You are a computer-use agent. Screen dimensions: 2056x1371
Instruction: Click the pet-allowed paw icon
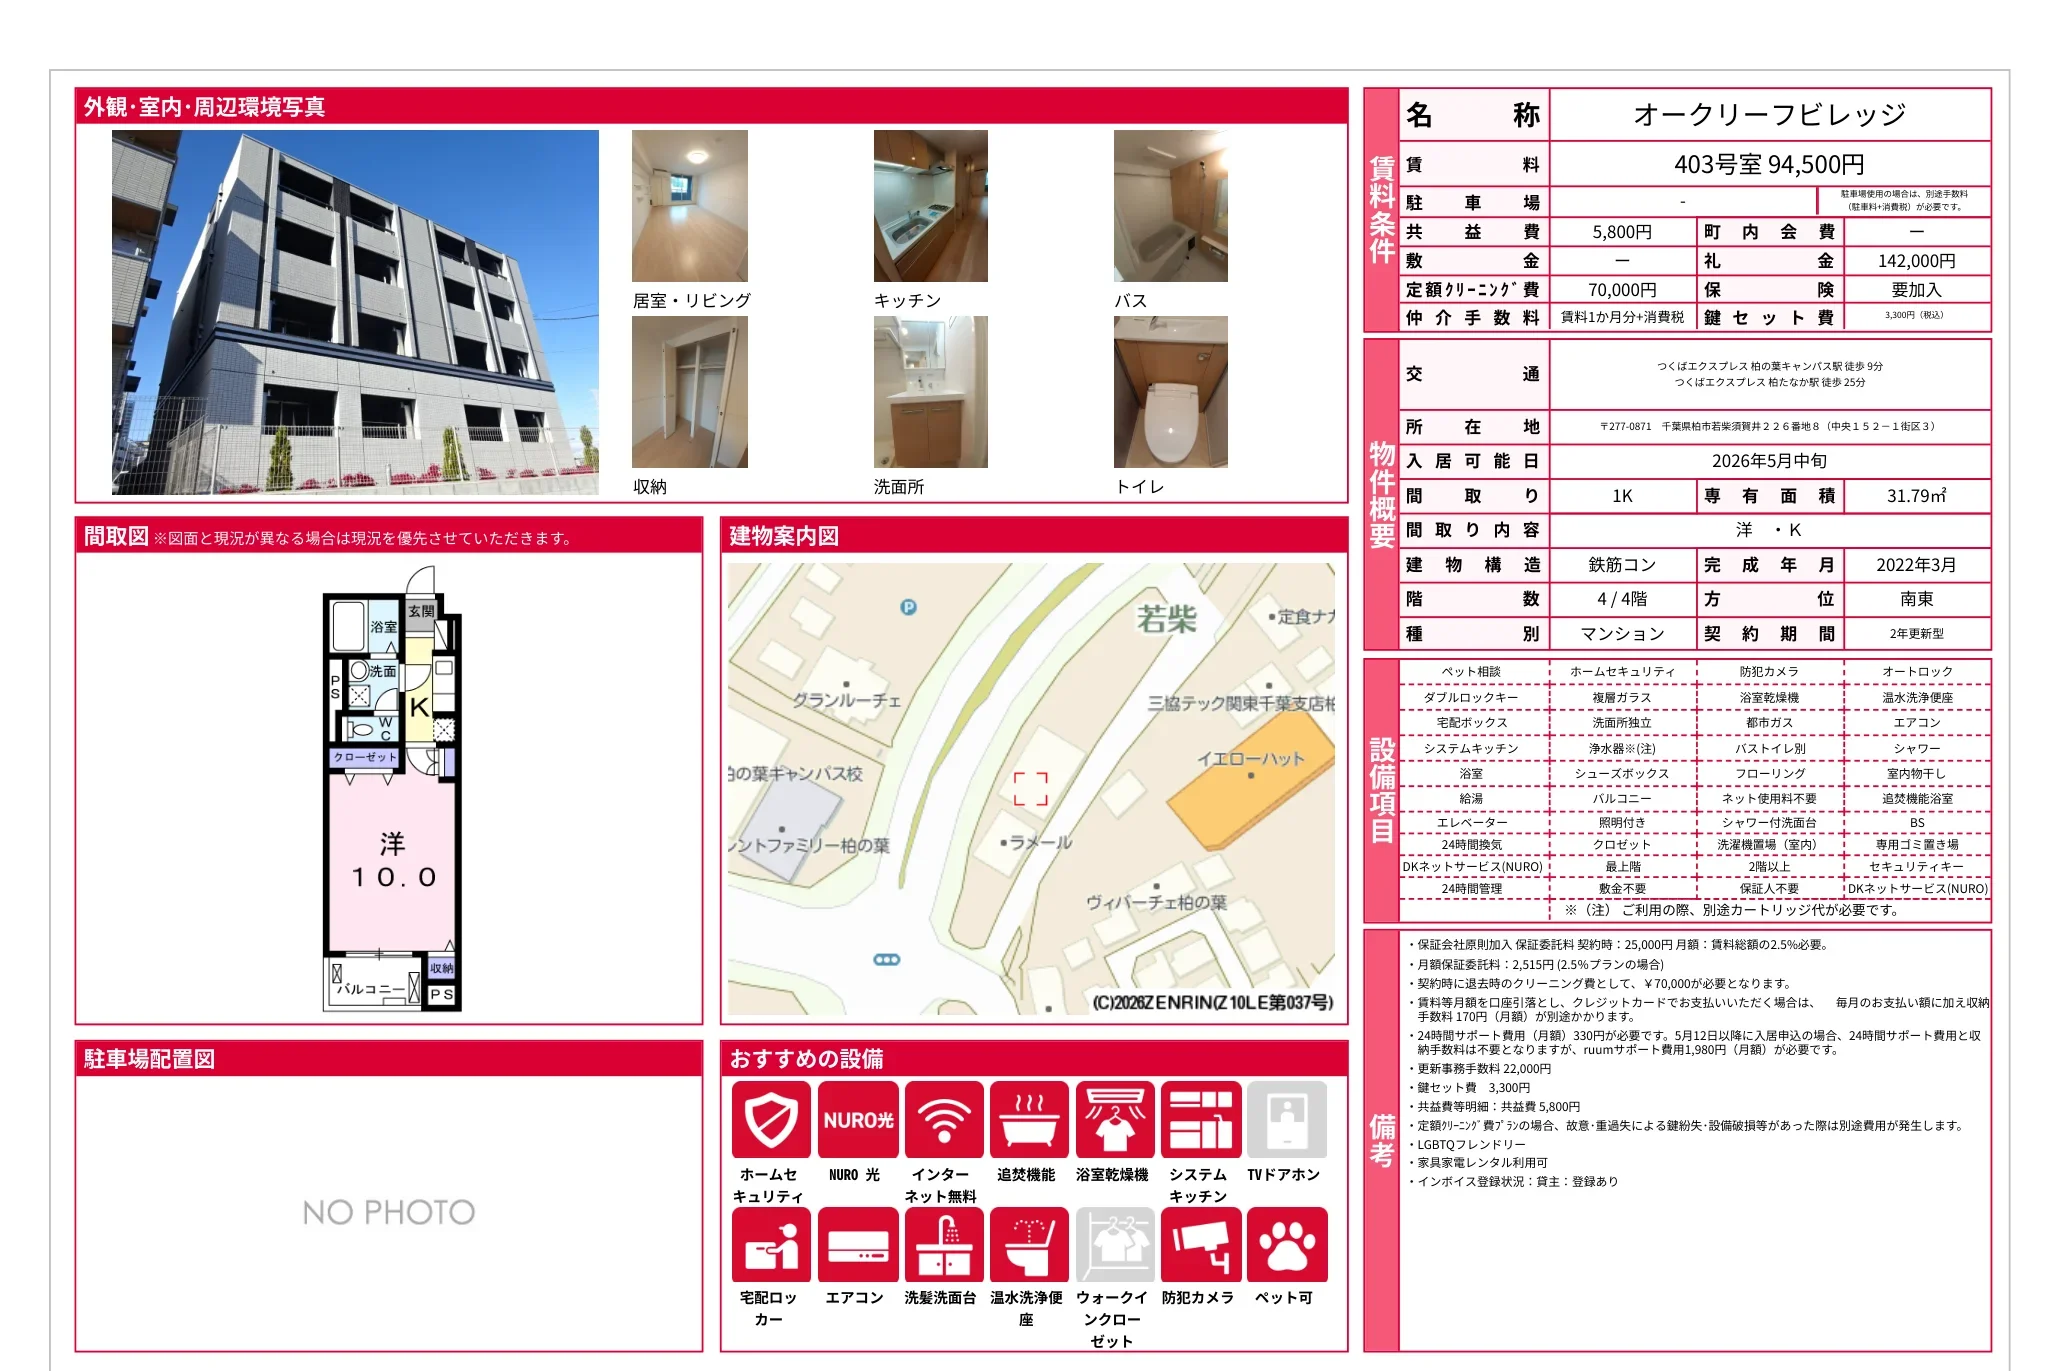pos(1287,1244)
